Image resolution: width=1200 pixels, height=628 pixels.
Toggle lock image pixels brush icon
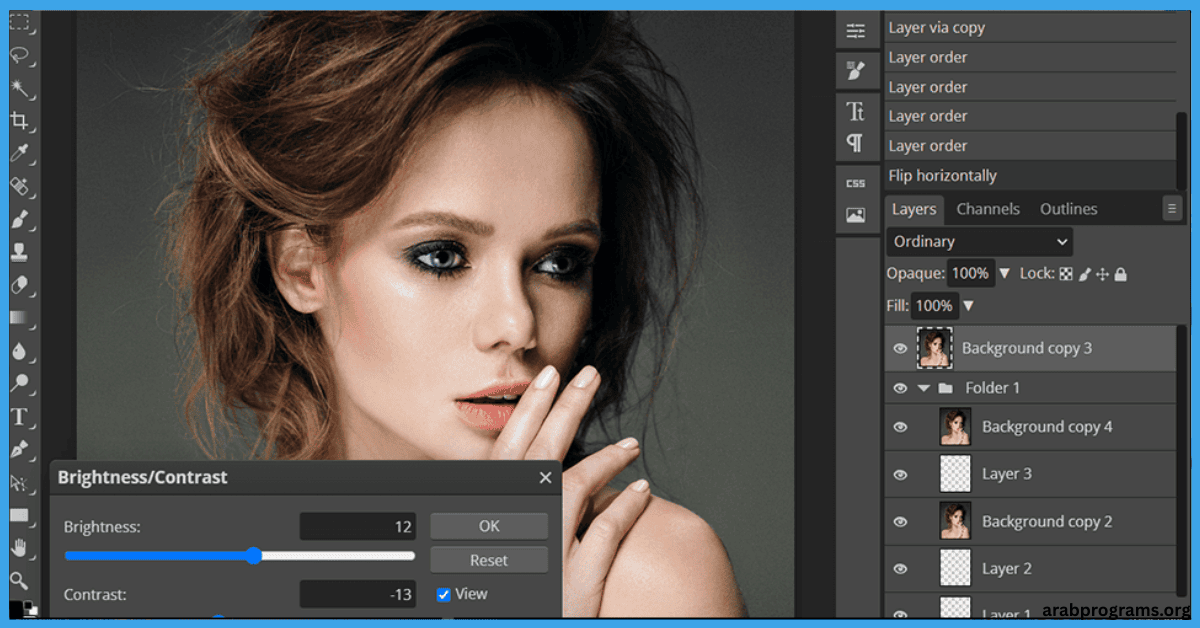tap(1084, 273)
